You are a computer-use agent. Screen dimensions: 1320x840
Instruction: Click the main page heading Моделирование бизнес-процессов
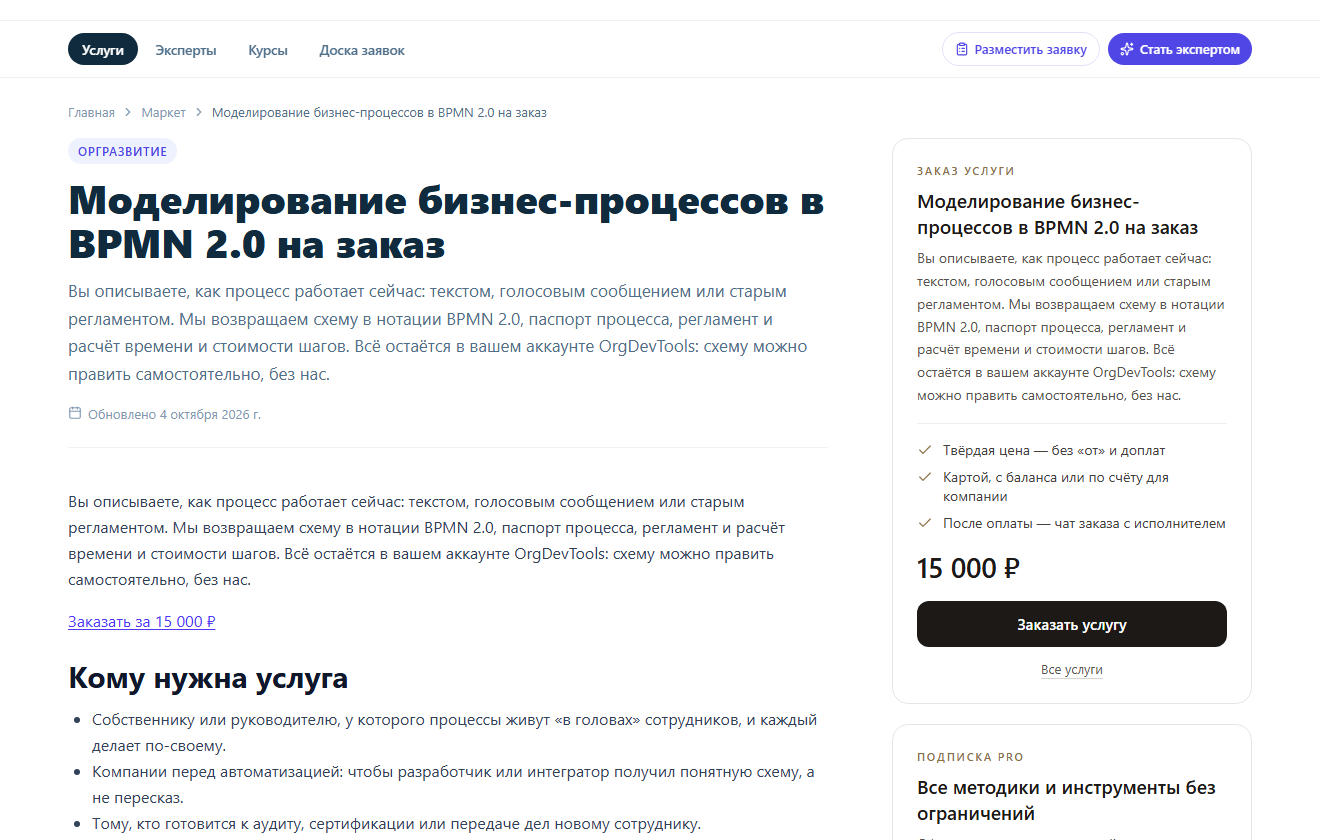[446, 223]
